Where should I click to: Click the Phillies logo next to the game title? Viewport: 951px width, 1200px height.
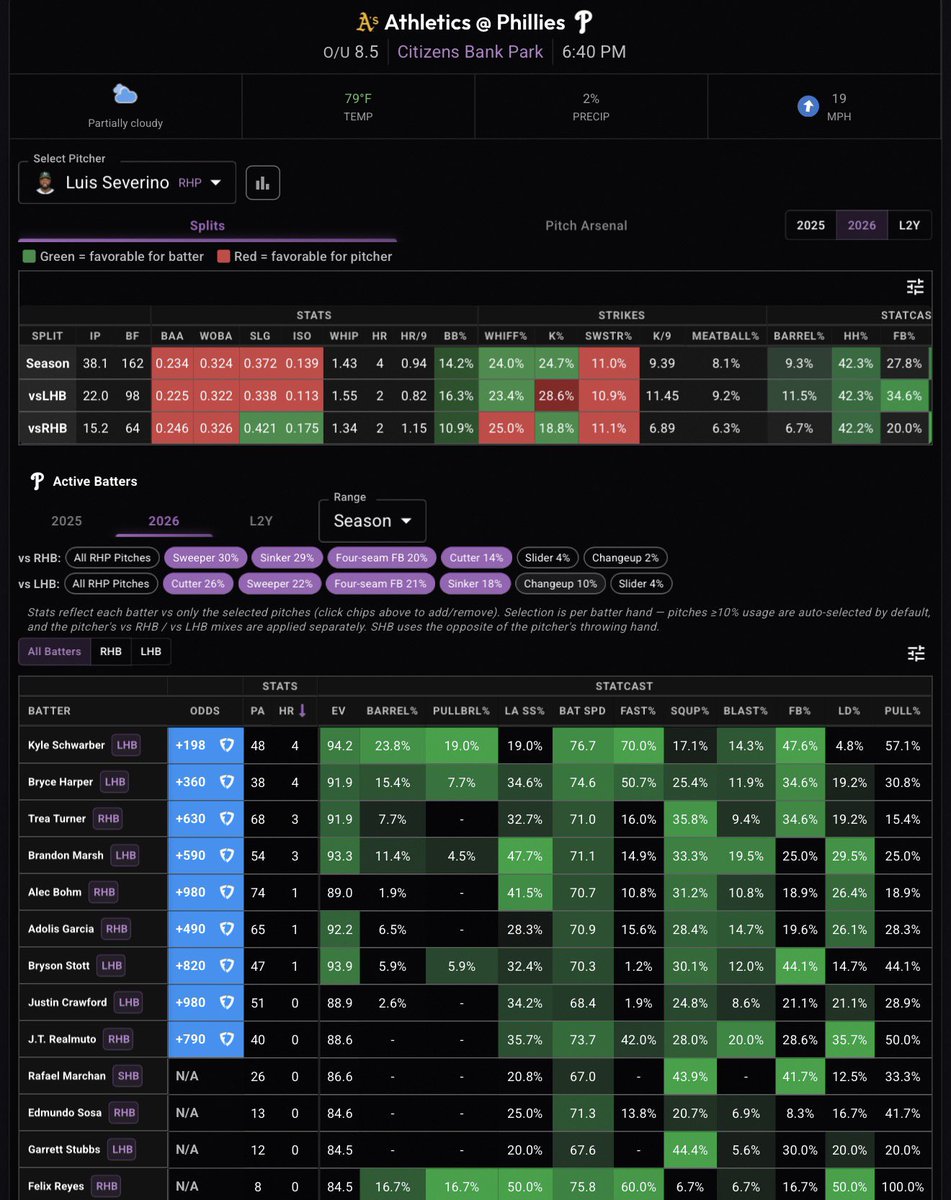pos(583,22)
